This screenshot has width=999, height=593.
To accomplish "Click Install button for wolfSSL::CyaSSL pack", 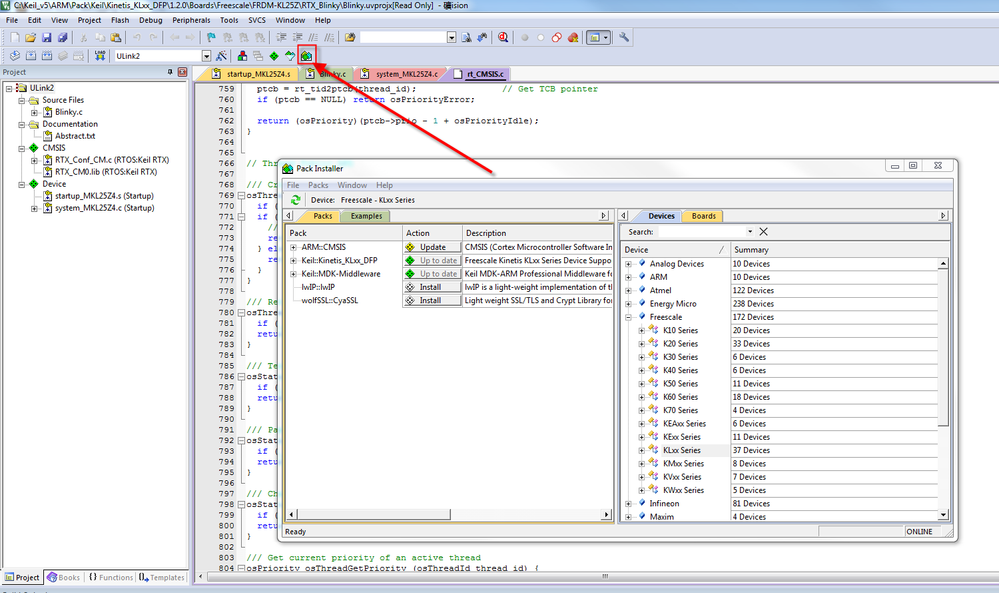I will point(432,301).
